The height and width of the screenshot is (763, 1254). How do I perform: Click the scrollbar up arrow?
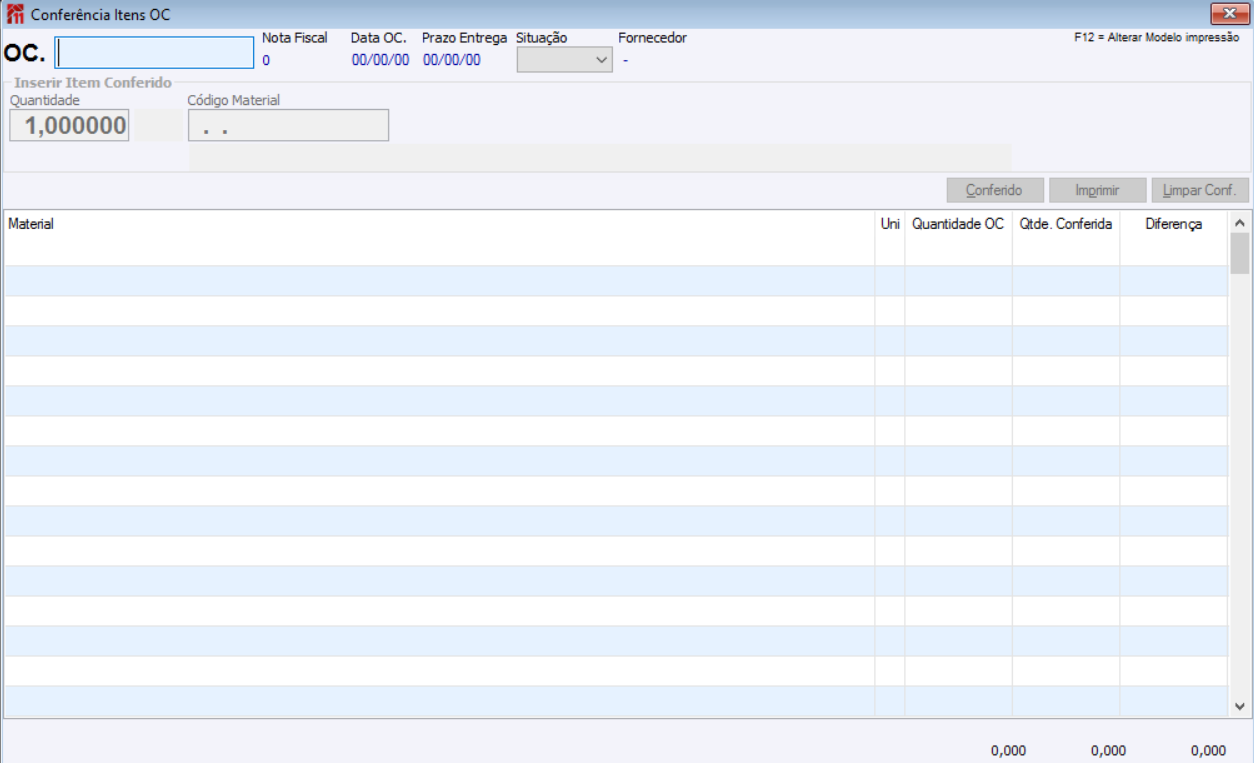[1240, 222]
